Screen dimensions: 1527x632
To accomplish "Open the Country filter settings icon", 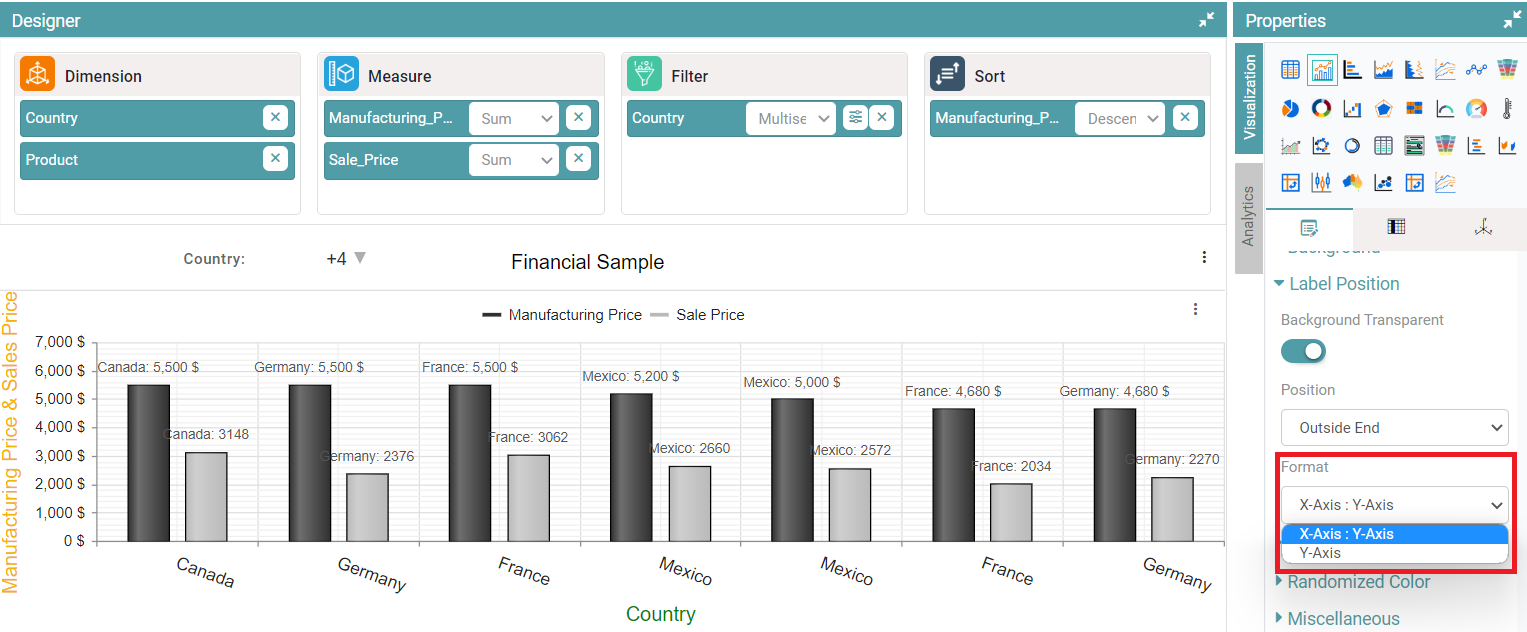I will coord(854,118).
